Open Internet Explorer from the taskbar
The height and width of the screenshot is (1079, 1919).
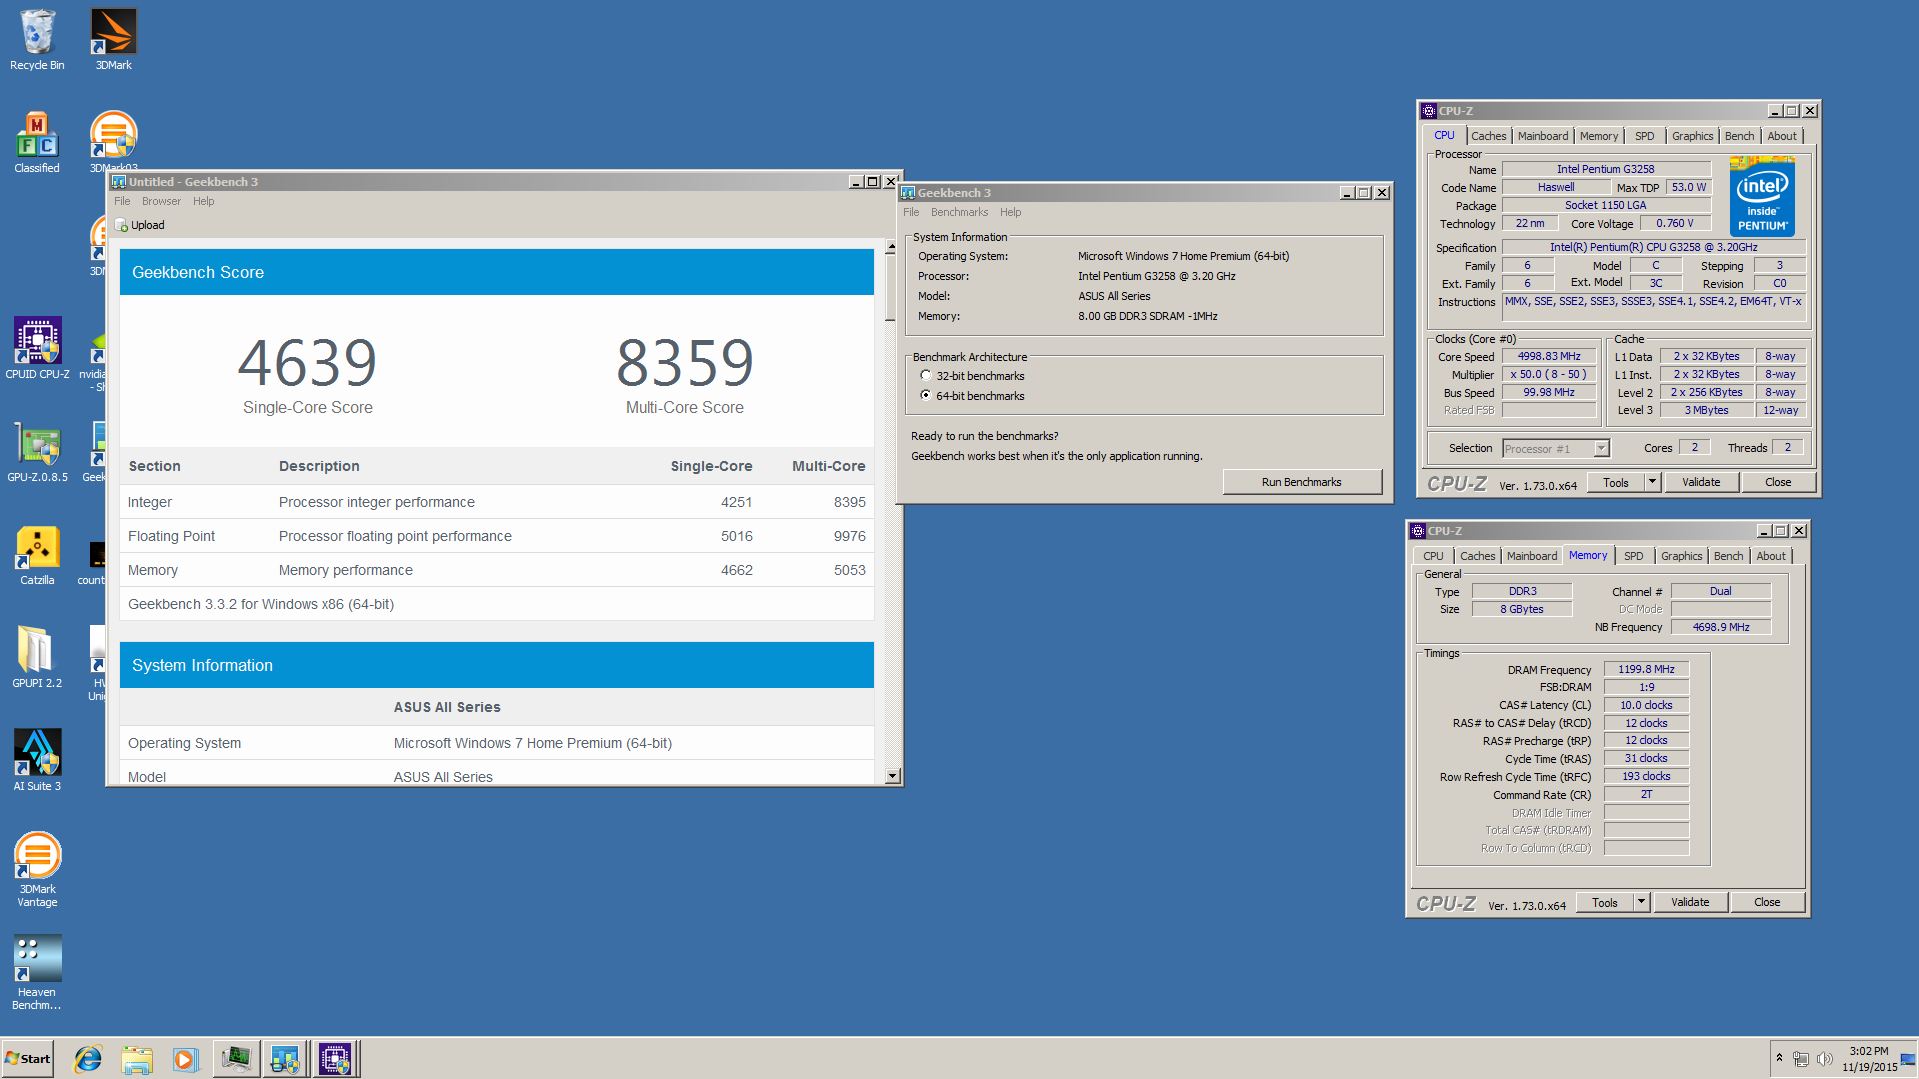88,1059
